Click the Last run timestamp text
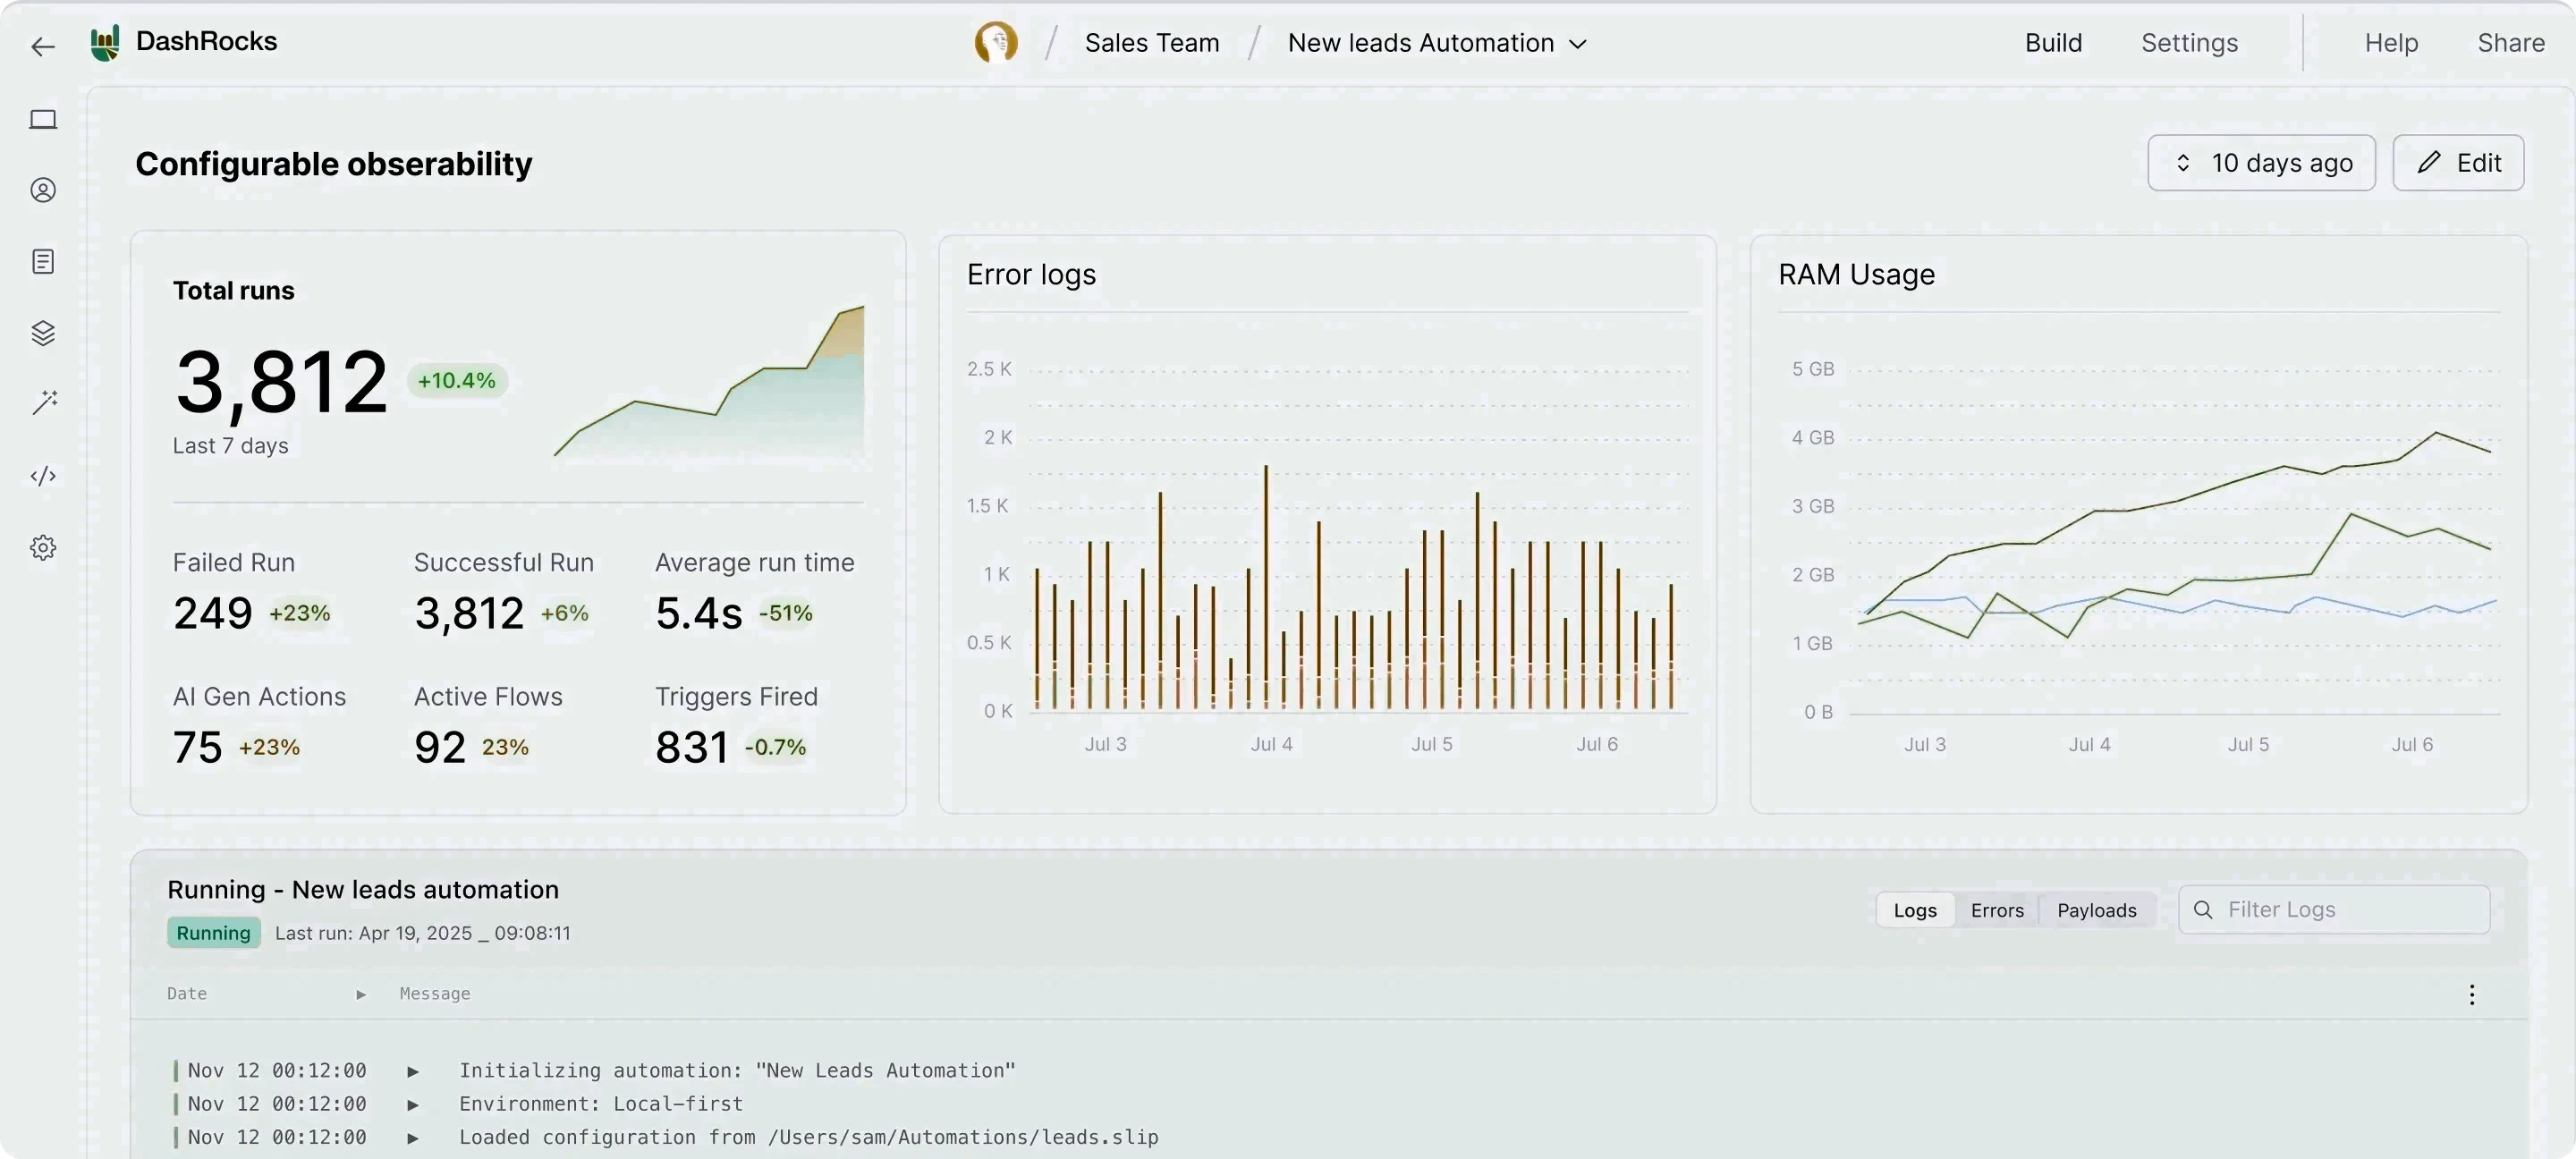The height and width of the screenshot is (1159, 2576). pyautogui.click(x=422, y=933)
